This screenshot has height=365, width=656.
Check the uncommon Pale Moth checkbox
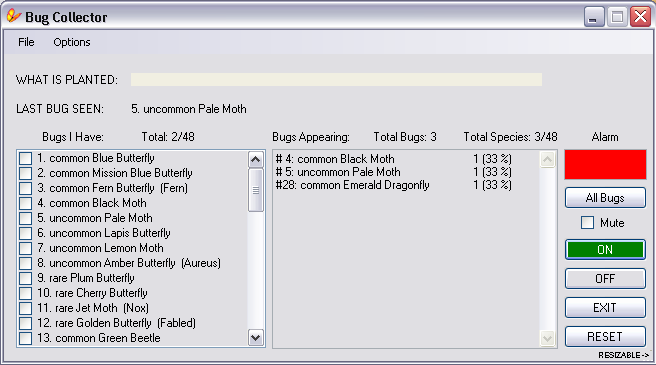[x=26, y=218]
